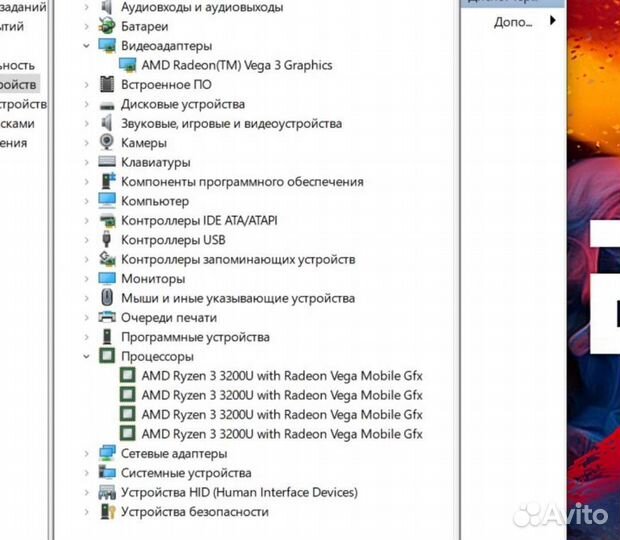Click the Сетевые адаптеры network icon
This screenshot has height=540, width=620.
[107, 453]
